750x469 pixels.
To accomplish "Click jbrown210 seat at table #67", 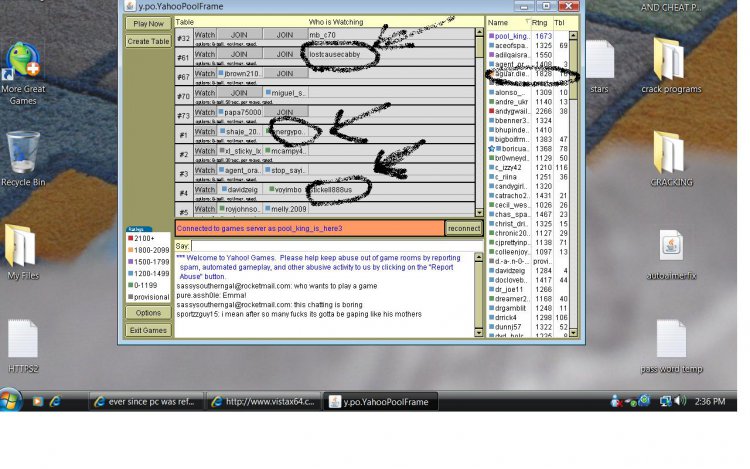I will (x=239, y=73).
